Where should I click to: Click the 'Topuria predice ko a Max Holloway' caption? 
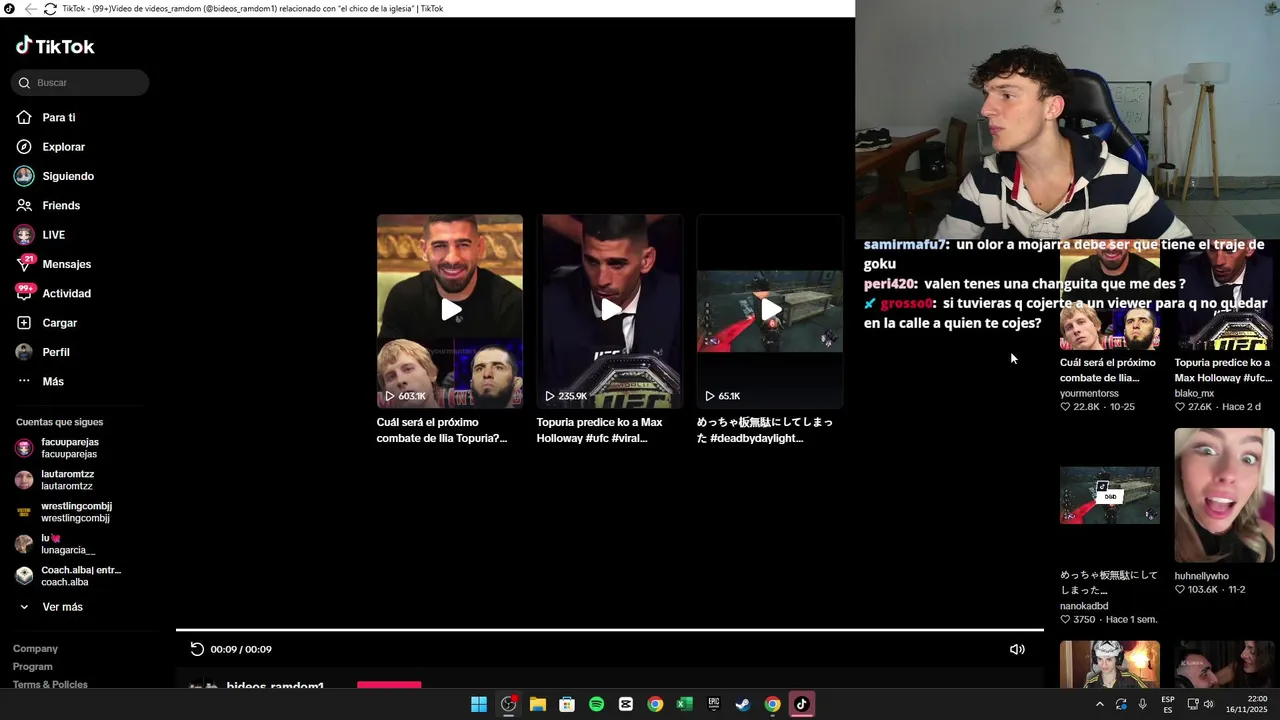click(x=600, y=430)
